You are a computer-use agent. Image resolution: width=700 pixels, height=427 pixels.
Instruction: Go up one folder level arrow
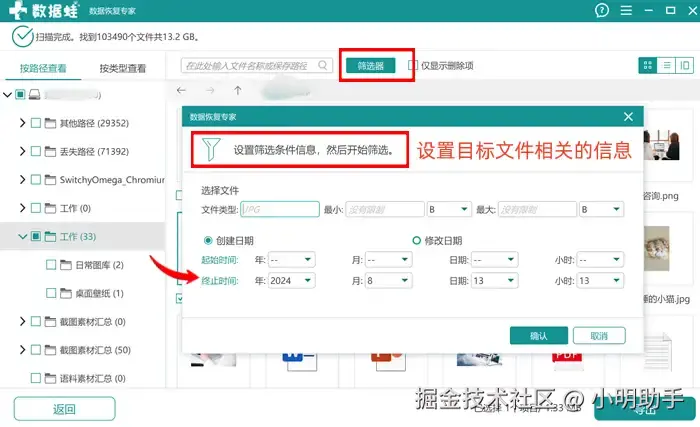click(x=238, y=90)
